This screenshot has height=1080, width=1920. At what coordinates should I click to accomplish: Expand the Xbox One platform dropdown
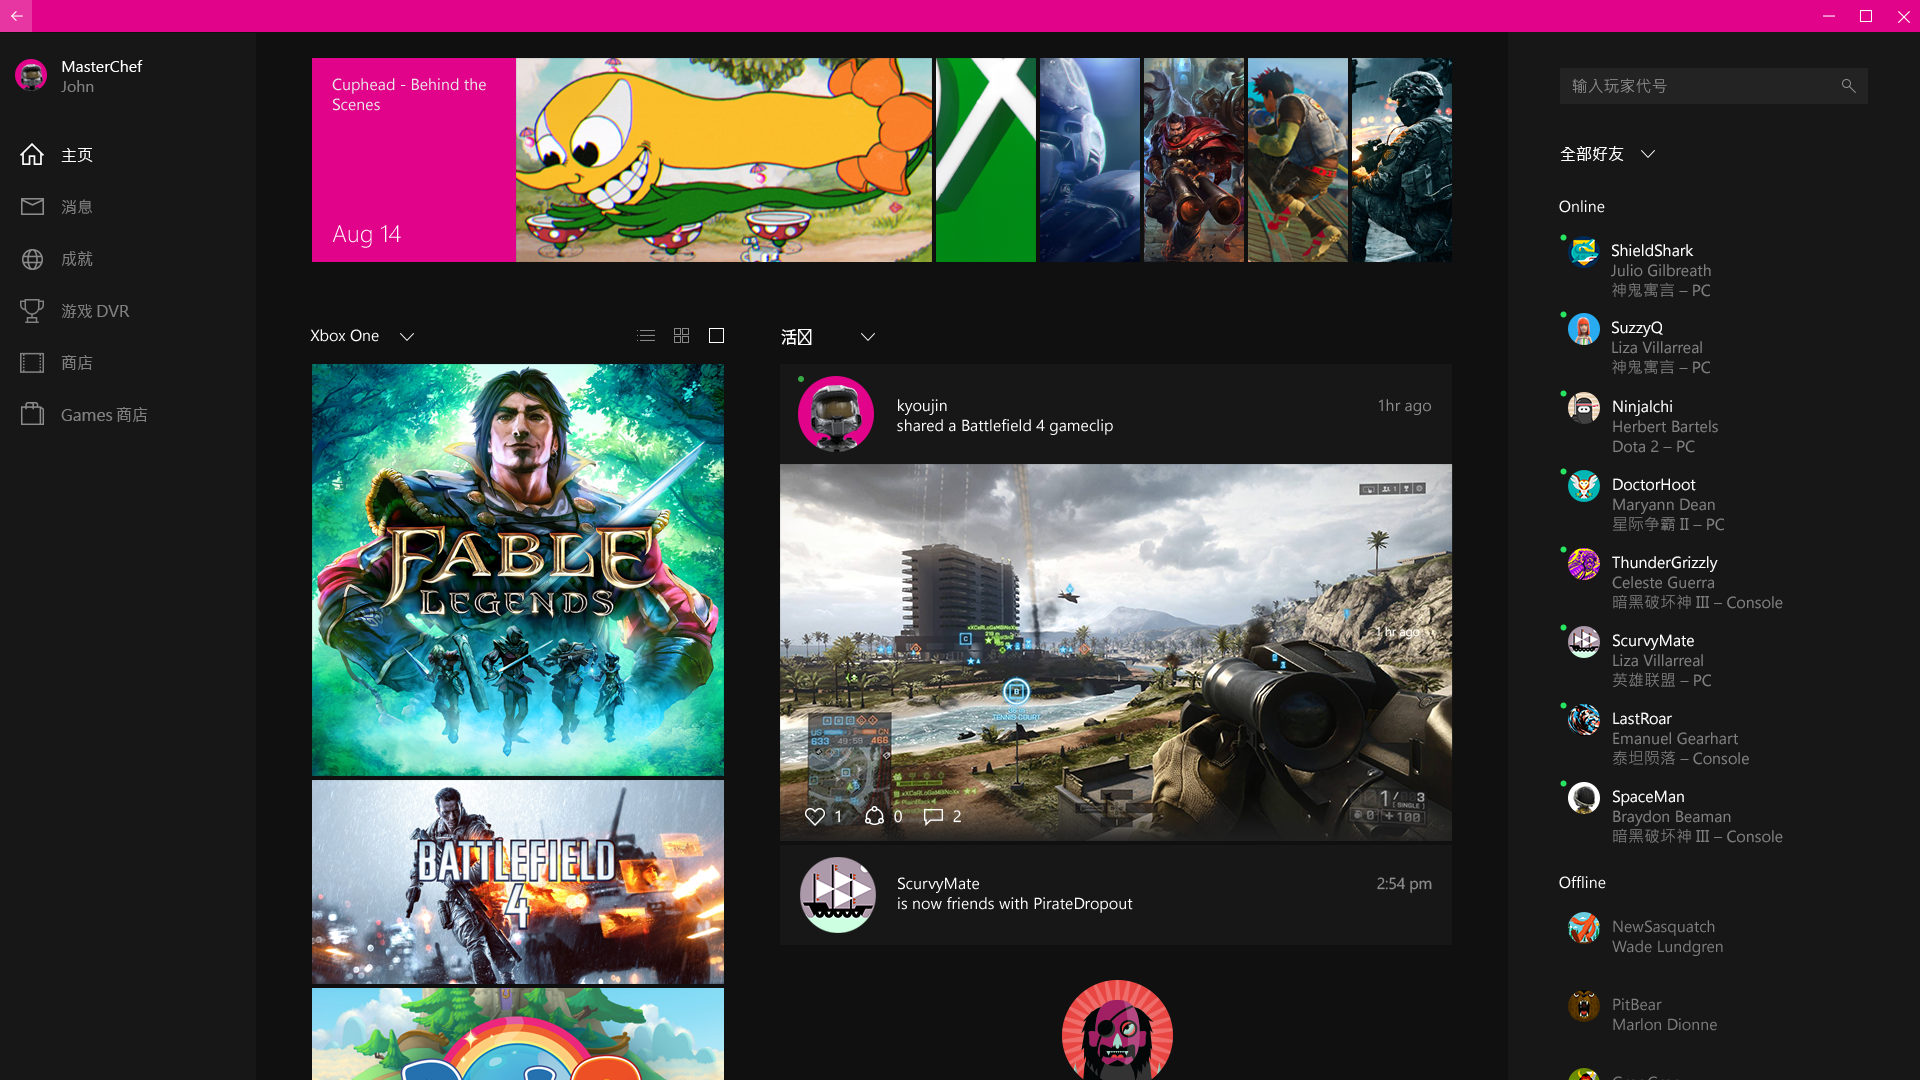(x=407, y=337)
